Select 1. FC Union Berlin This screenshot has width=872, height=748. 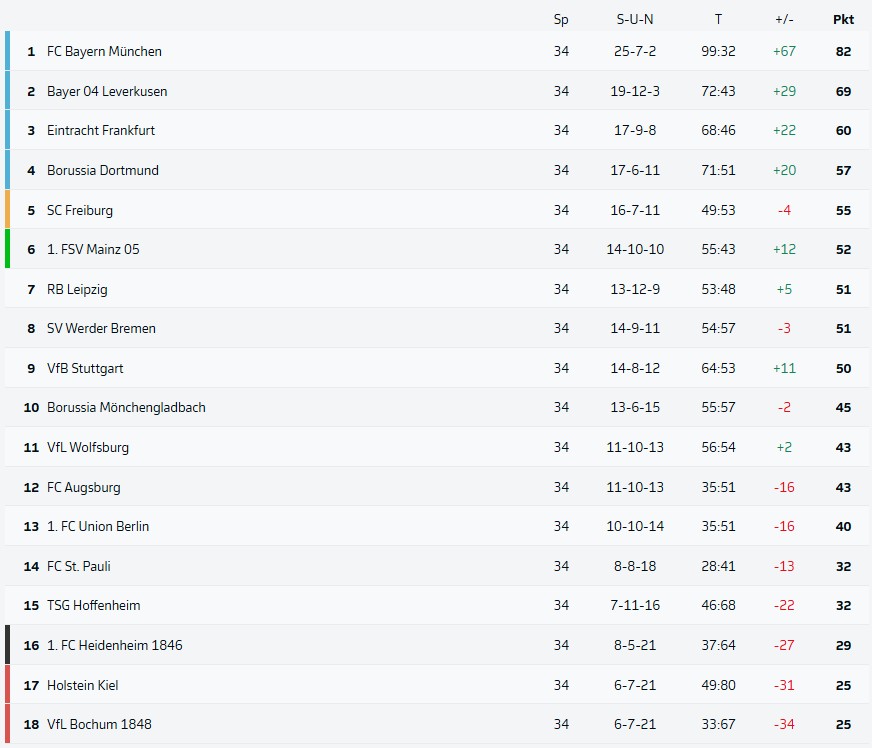pyautogui.click(x=98, y=526)
